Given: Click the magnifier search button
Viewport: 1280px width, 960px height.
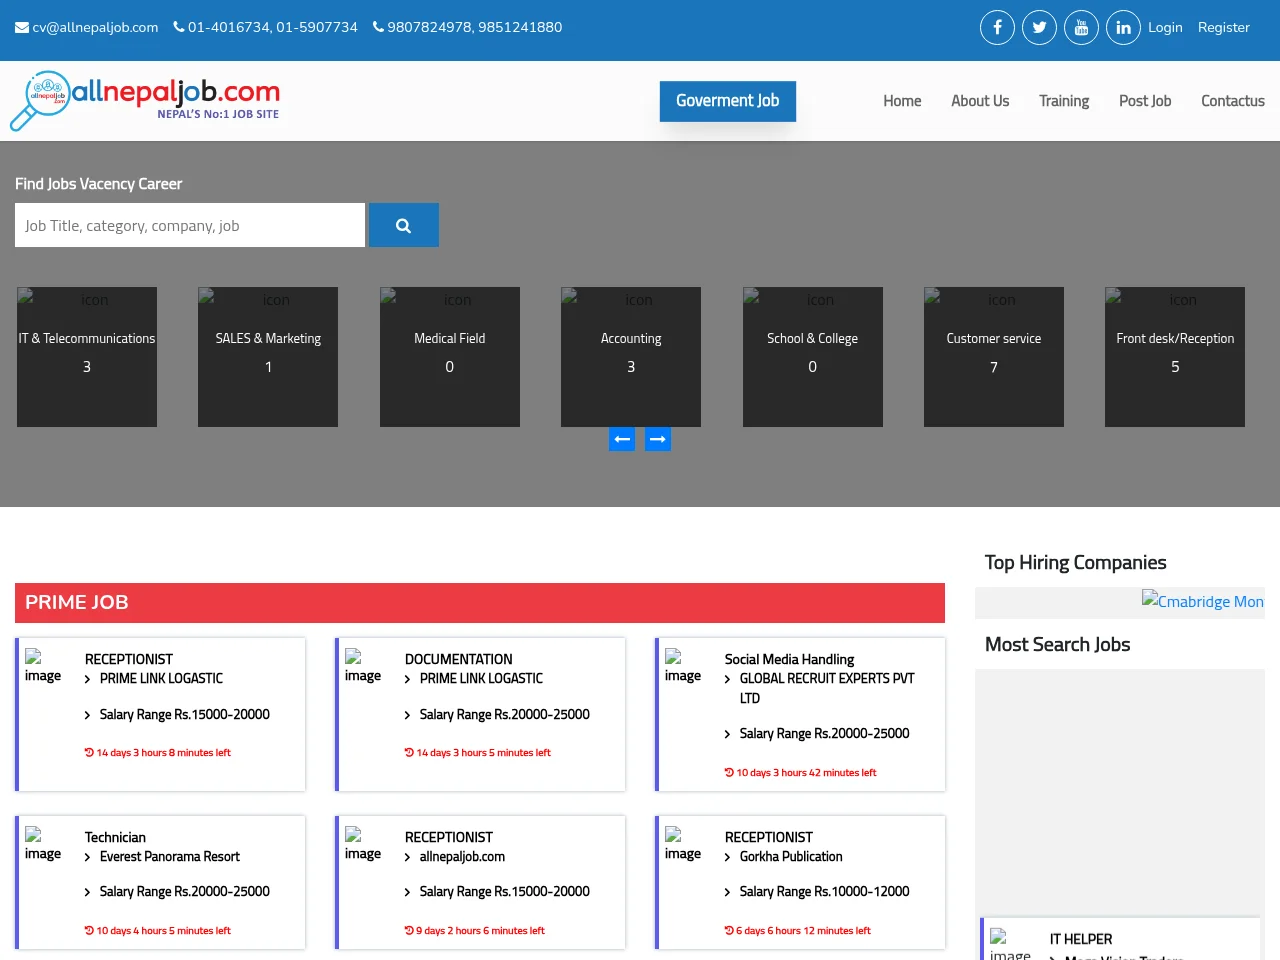Looking at the screenshot, I should [x=404, y=225].
